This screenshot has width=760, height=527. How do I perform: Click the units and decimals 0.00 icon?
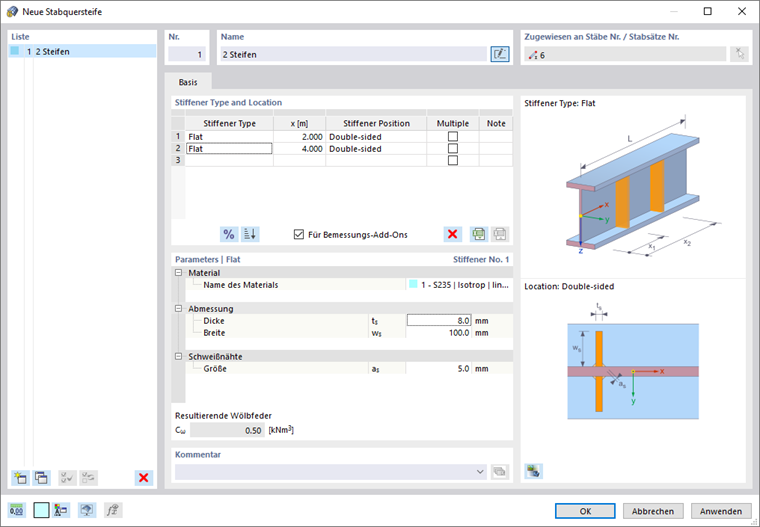pos(16,510)
